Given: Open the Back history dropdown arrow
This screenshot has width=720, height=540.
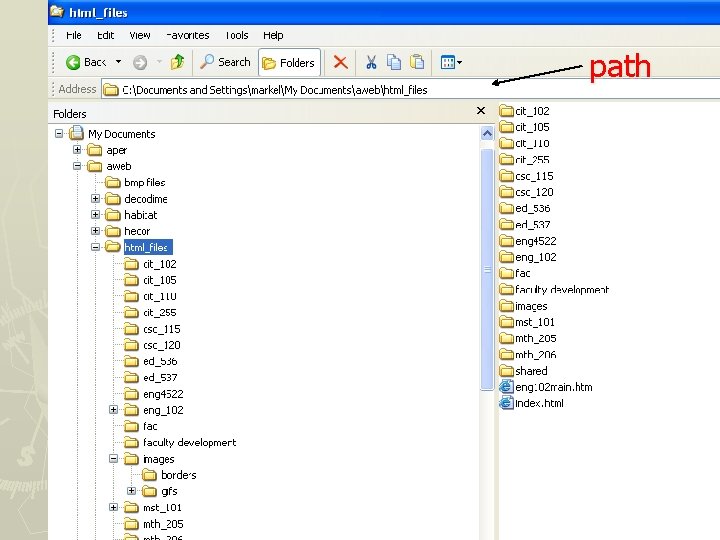Looking at the screenshot, I should tap(118, 62).
